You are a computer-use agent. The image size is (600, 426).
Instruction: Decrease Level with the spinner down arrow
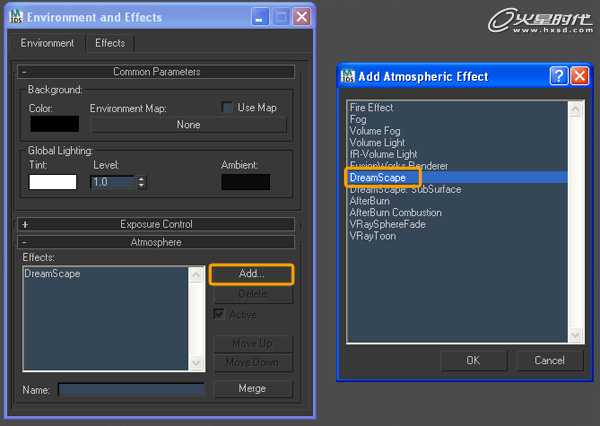pyautogui.click(x=142, y=186)
